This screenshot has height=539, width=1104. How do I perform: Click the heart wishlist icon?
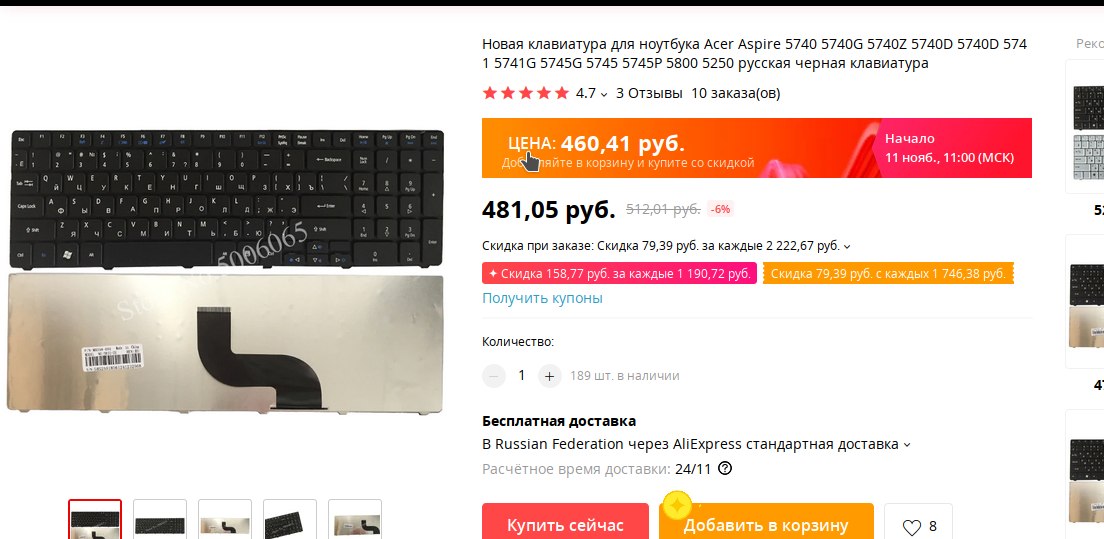[x=912, y=527]
